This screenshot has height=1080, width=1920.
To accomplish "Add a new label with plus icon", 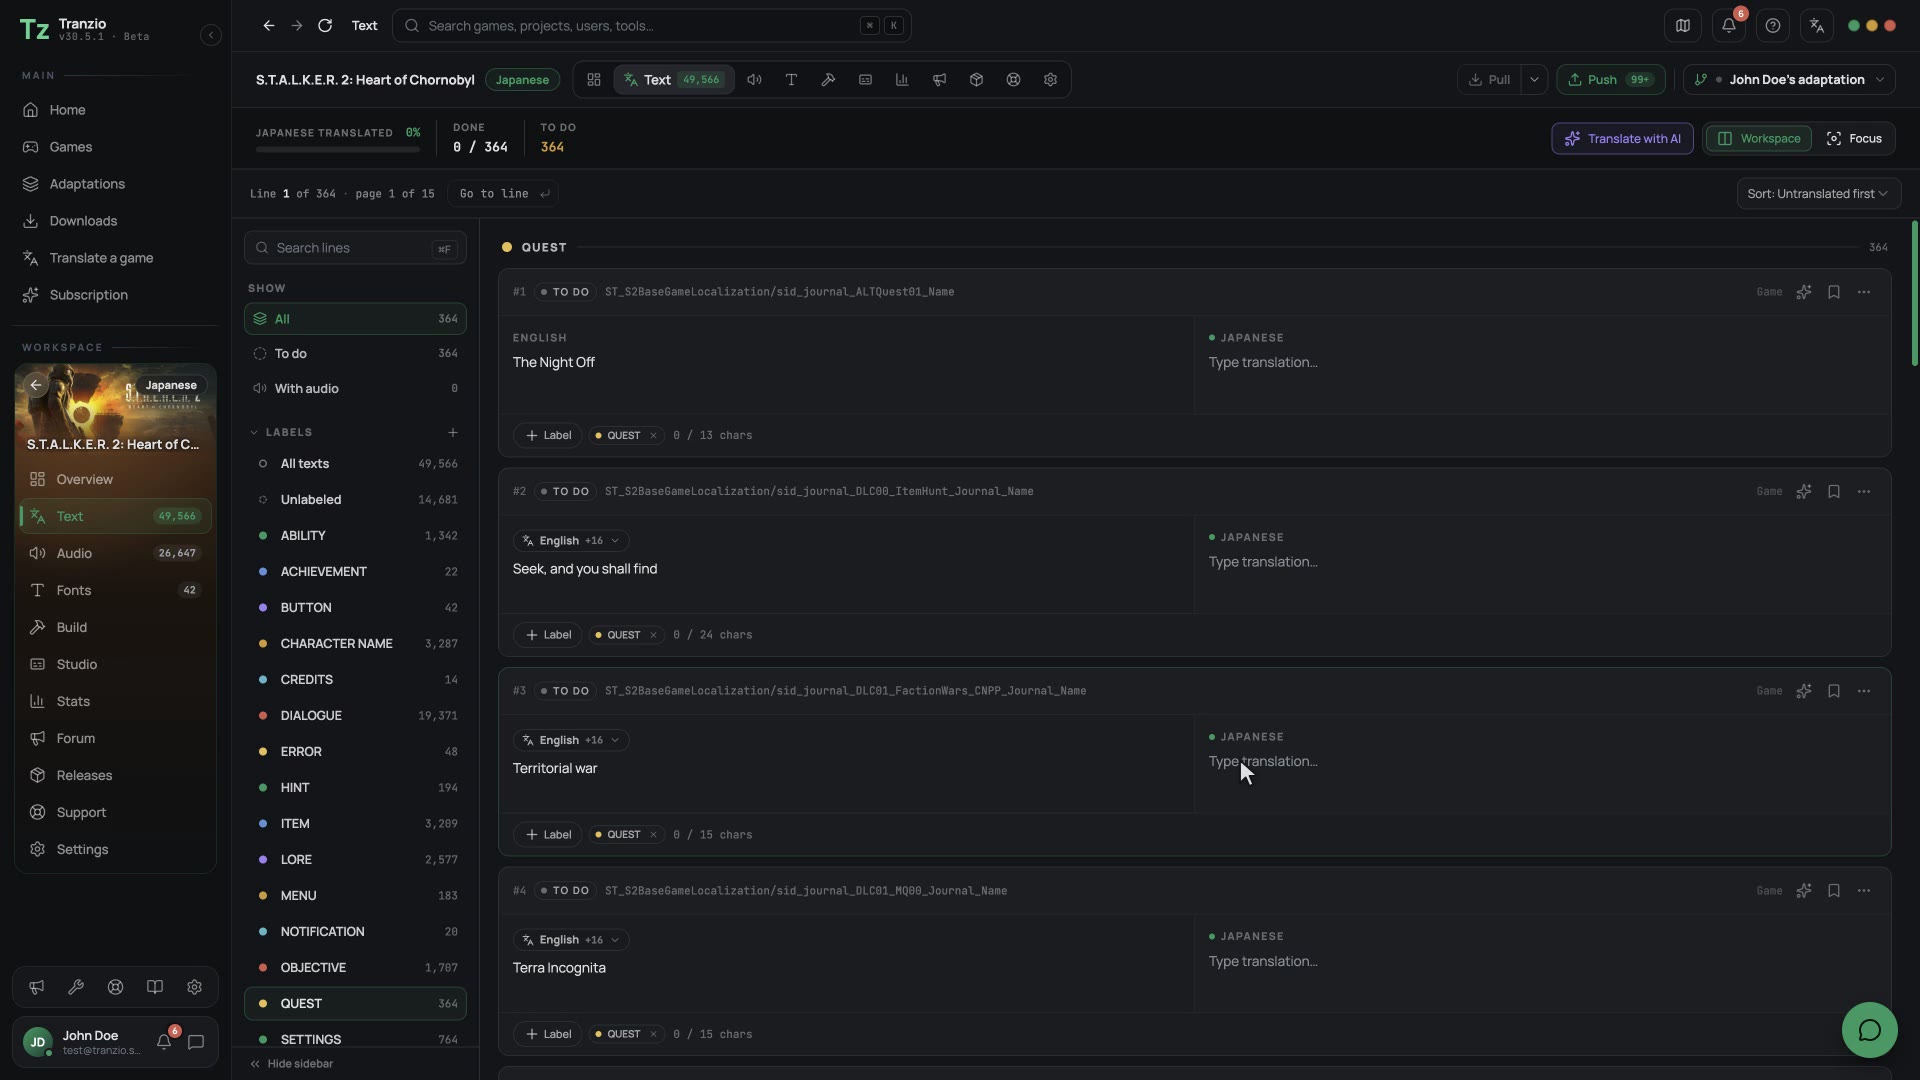I will click(x=453, y=432).
